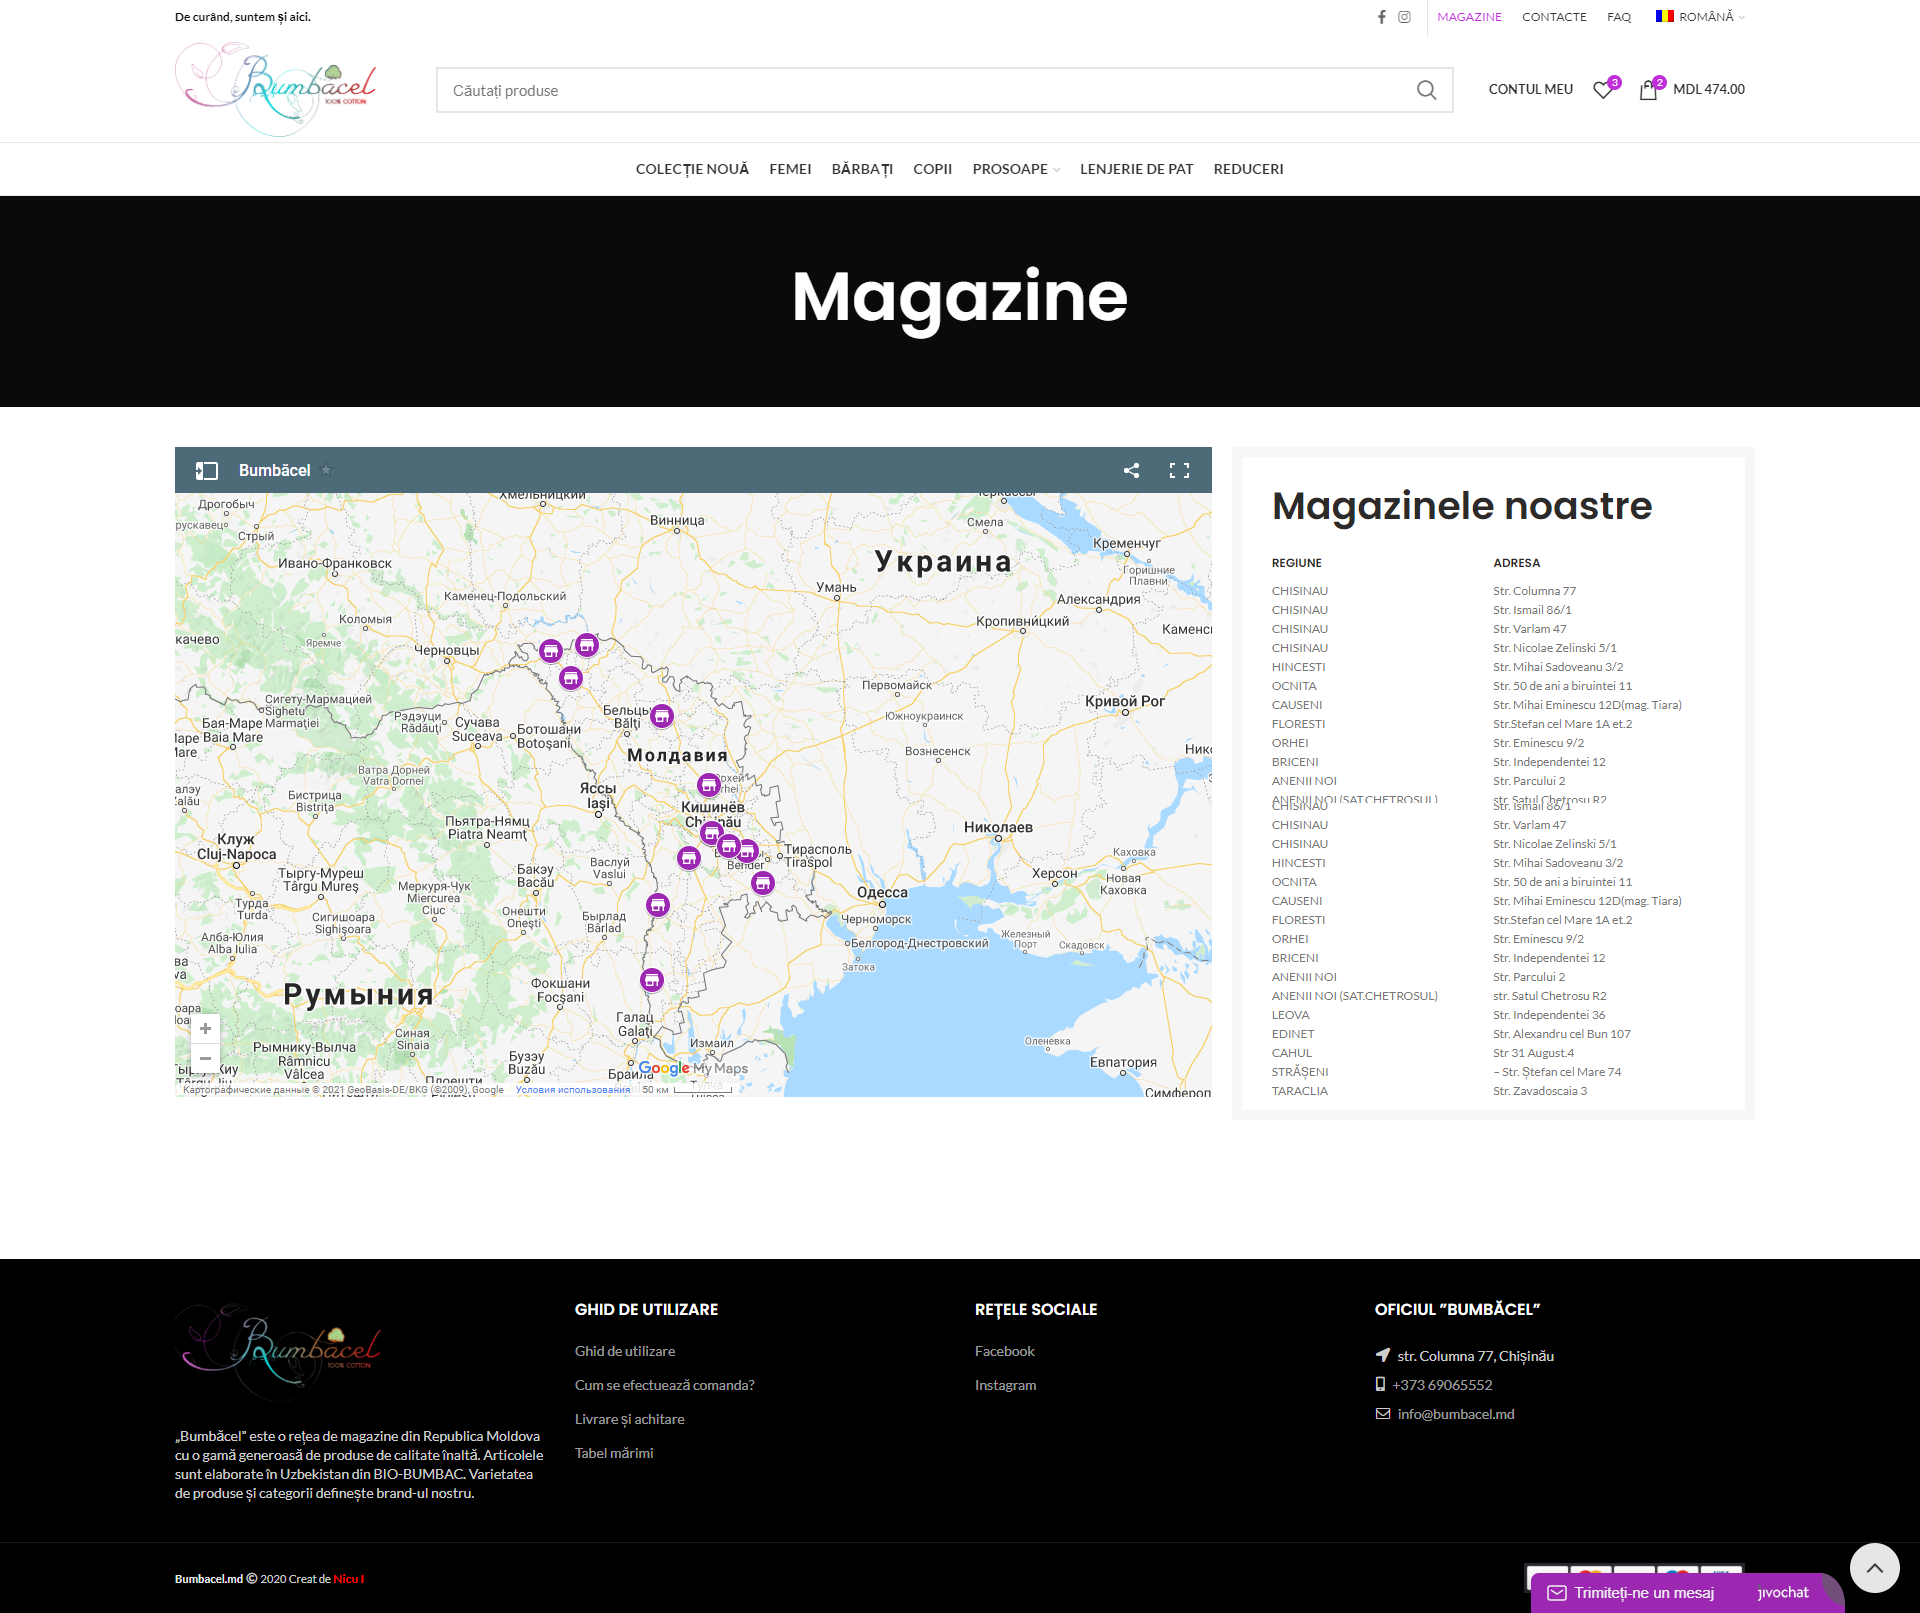1920x1613 pixels.
Task: Open Trimiteți-ne un mesaj chat button
Action: pyautogui.click(x=1643, y=1592)
